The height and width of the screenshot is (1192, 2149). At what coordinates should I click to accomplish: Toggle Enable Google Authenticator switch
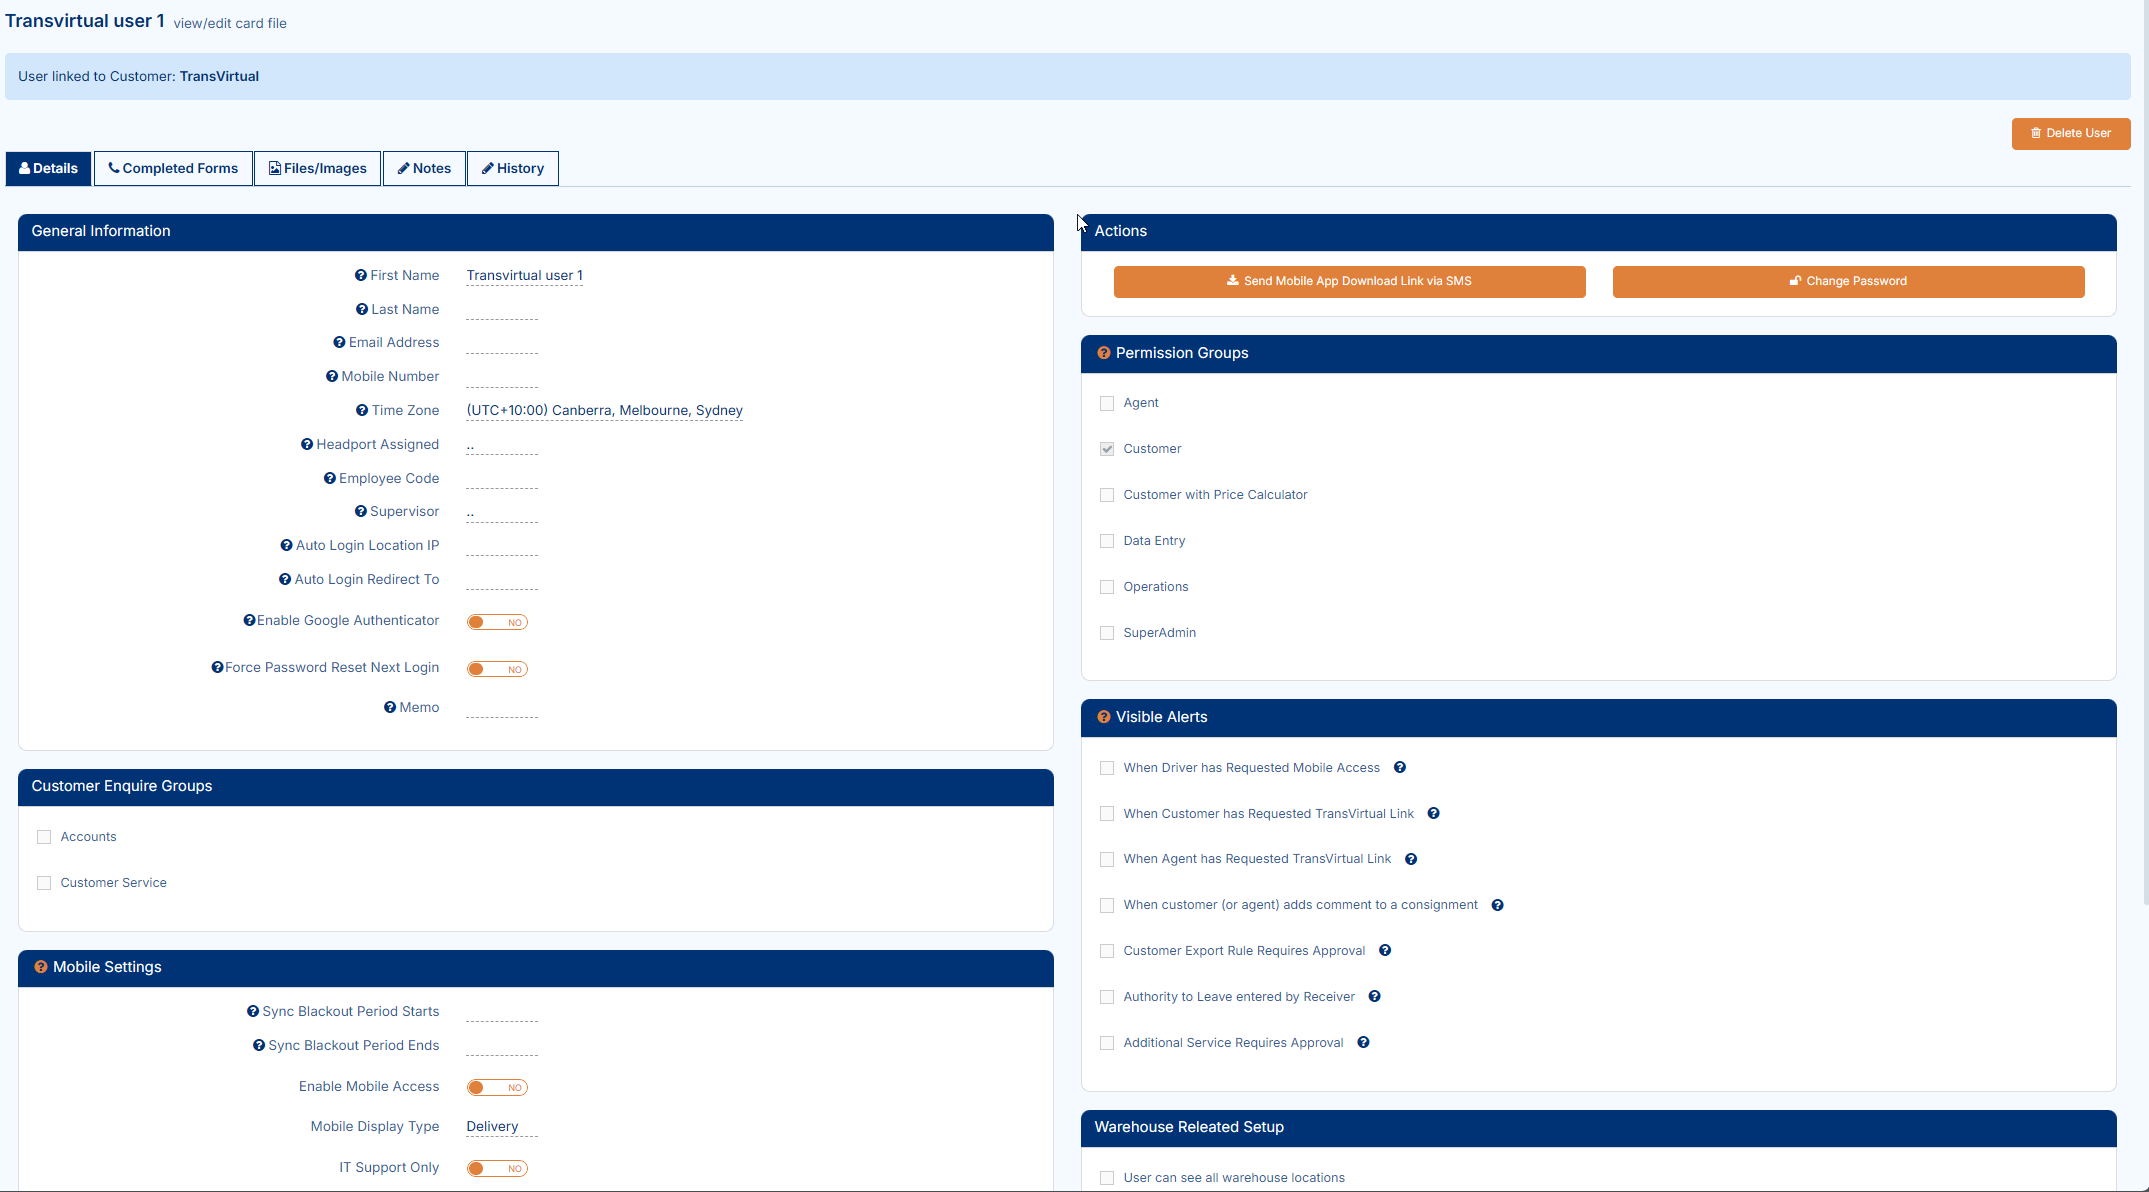(x=497, y=622)
